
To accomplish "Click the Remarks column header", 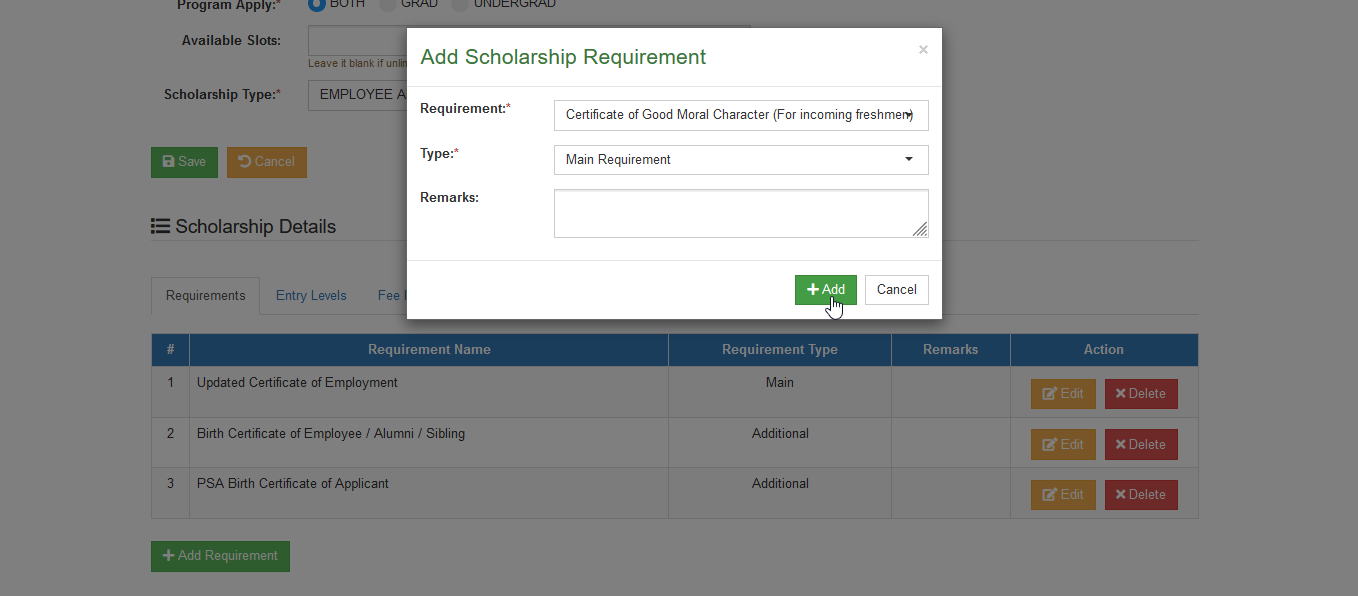I will point(951,350).
